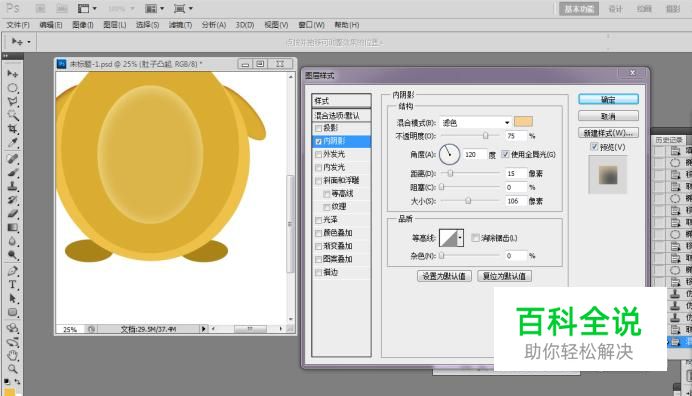Image resolution: width=692 pixels, height=396 pixels.
Task: Enable the 投影 drop shadow checkbox
Action: [x=318, y=128]
